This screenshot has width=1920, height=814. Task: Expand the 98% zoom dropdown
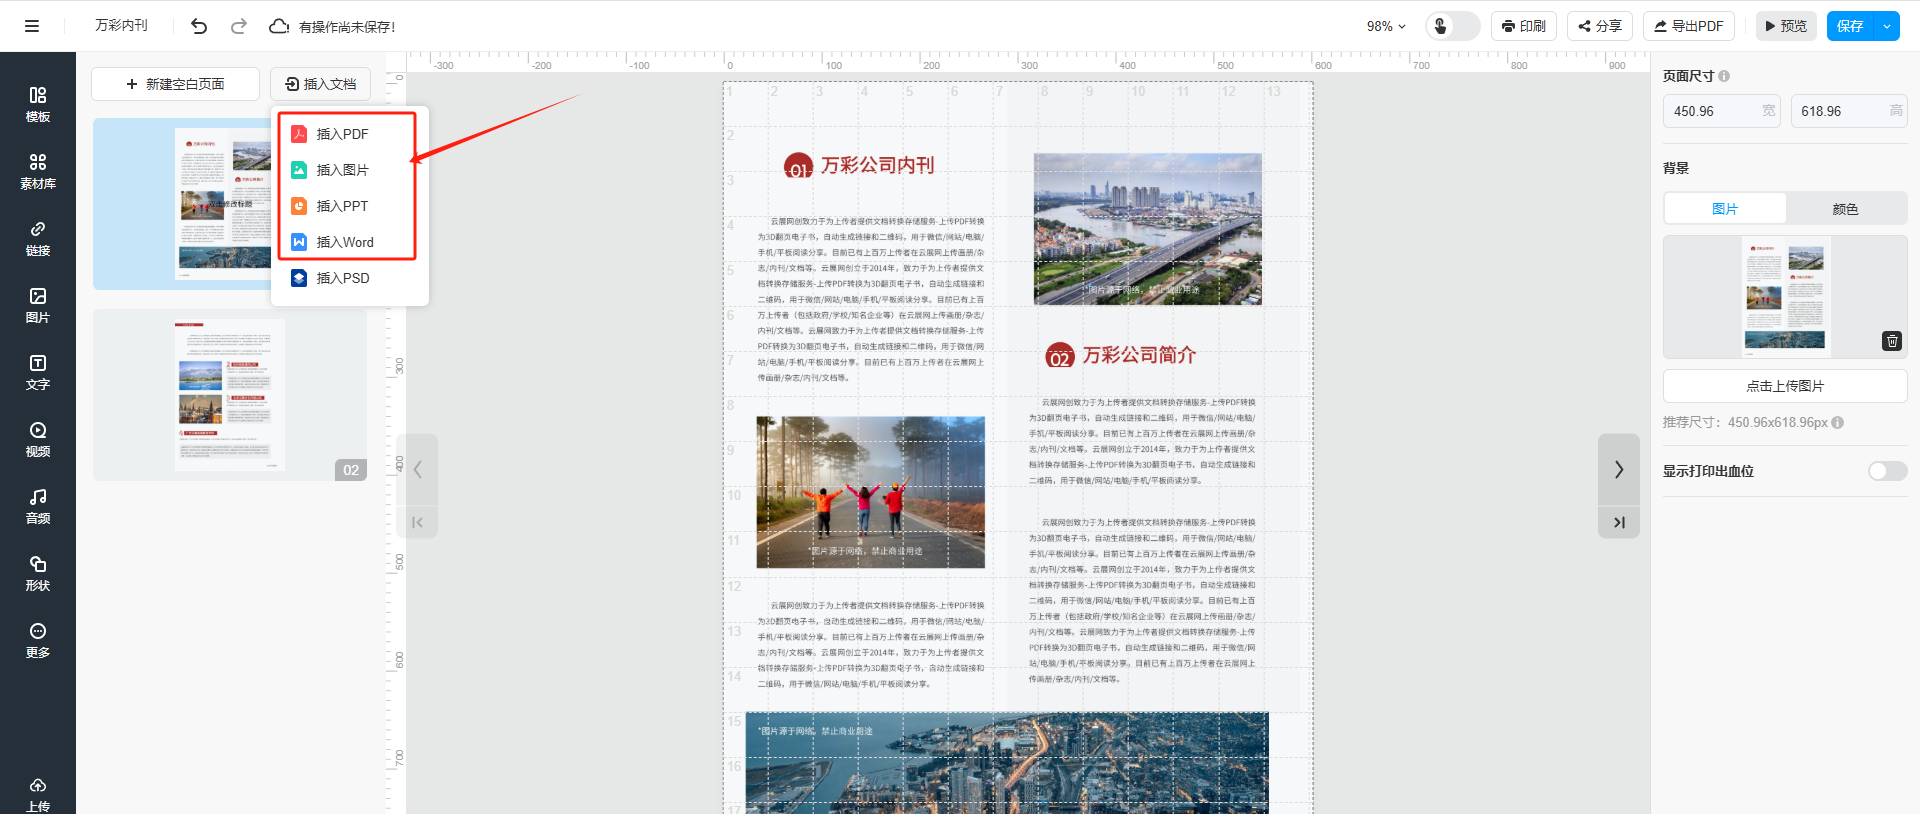pos(1386,26)
